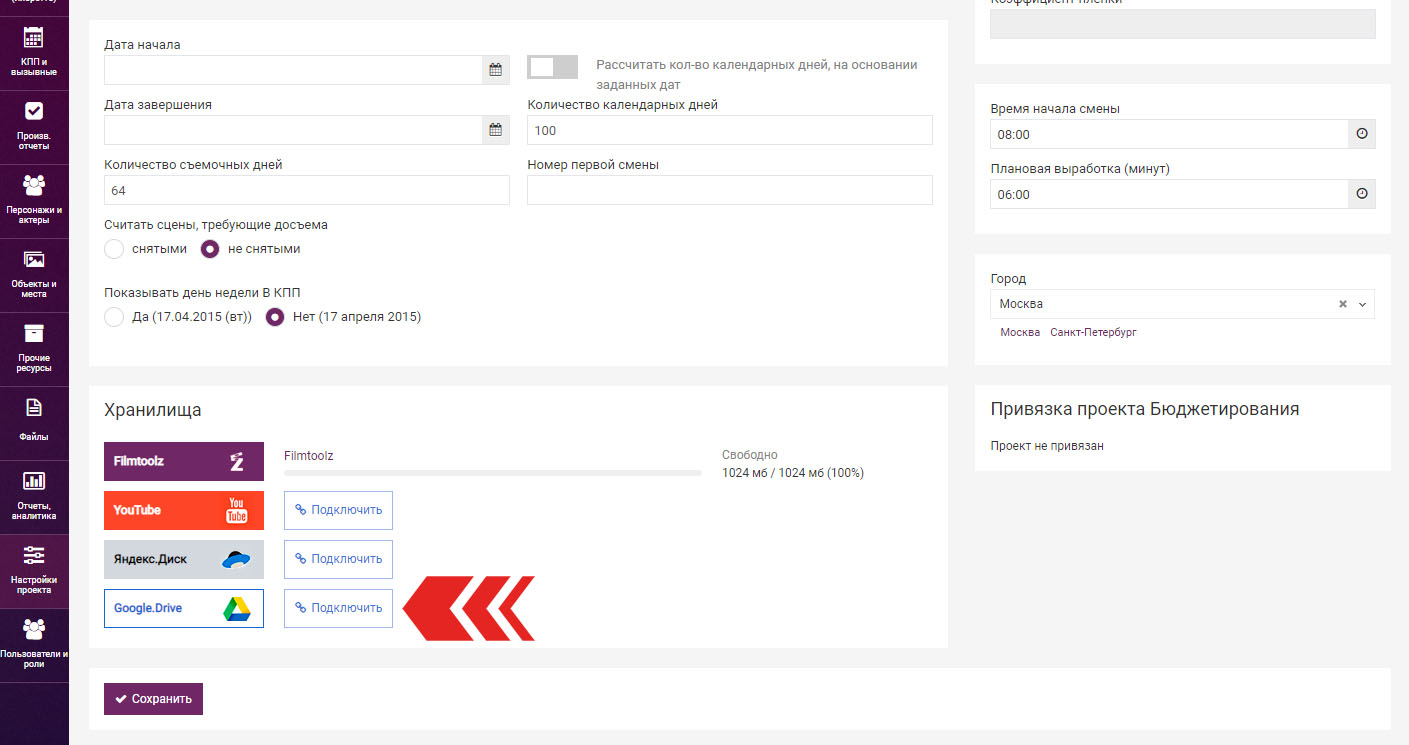Select the не снятыми radio option
The image size is (1409, 745).
click(x=210, y=249)
